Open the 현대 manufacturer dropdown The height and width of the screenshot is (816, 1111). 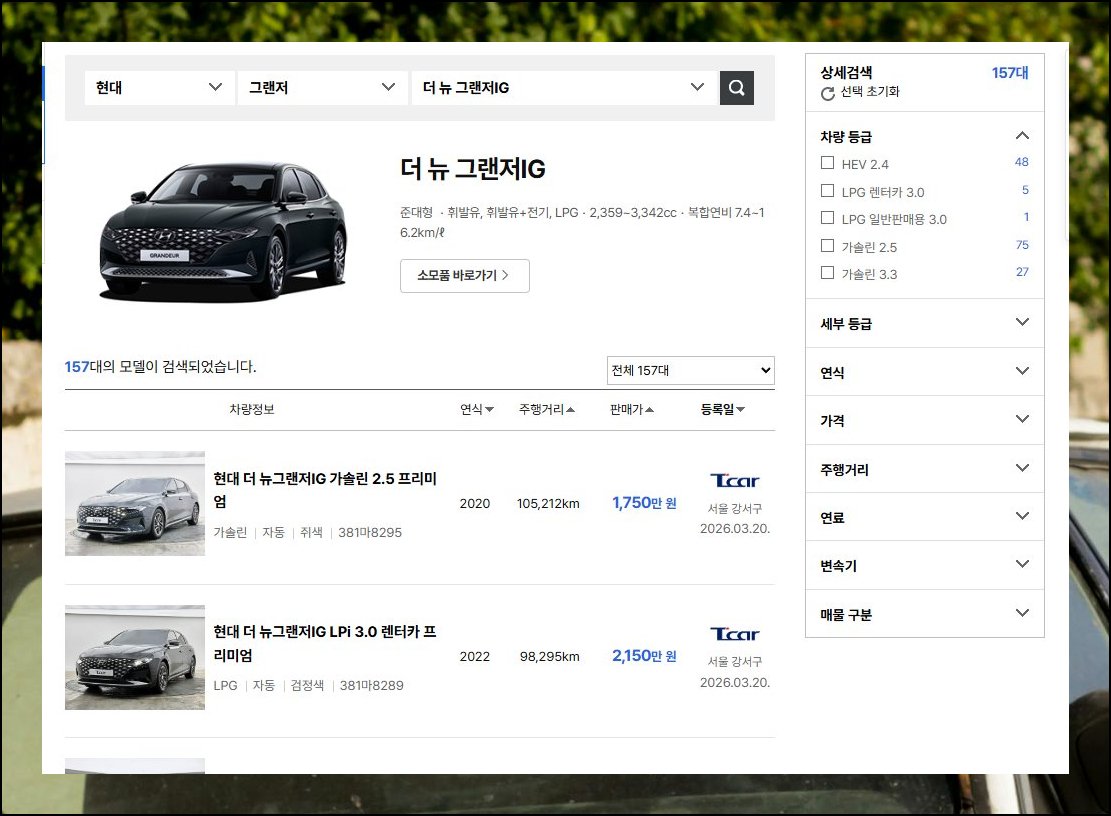pyautogui.click(x=159, y=88)
